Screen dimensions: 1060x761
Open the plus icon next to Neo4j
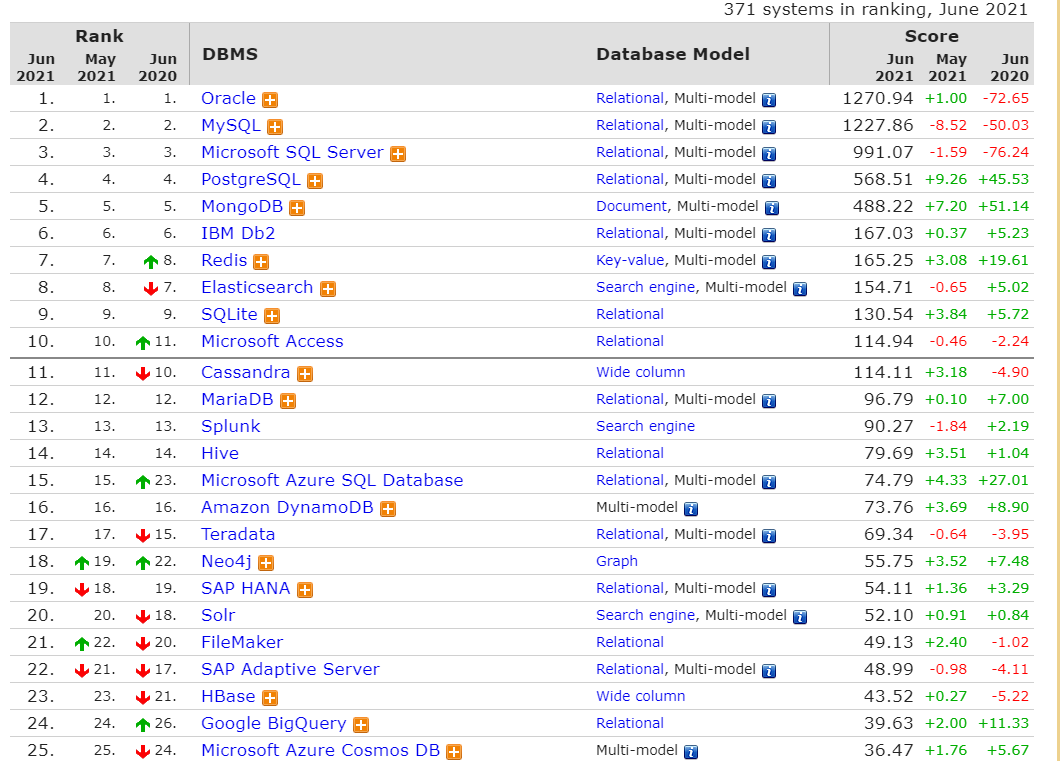[x=266, y=563]
